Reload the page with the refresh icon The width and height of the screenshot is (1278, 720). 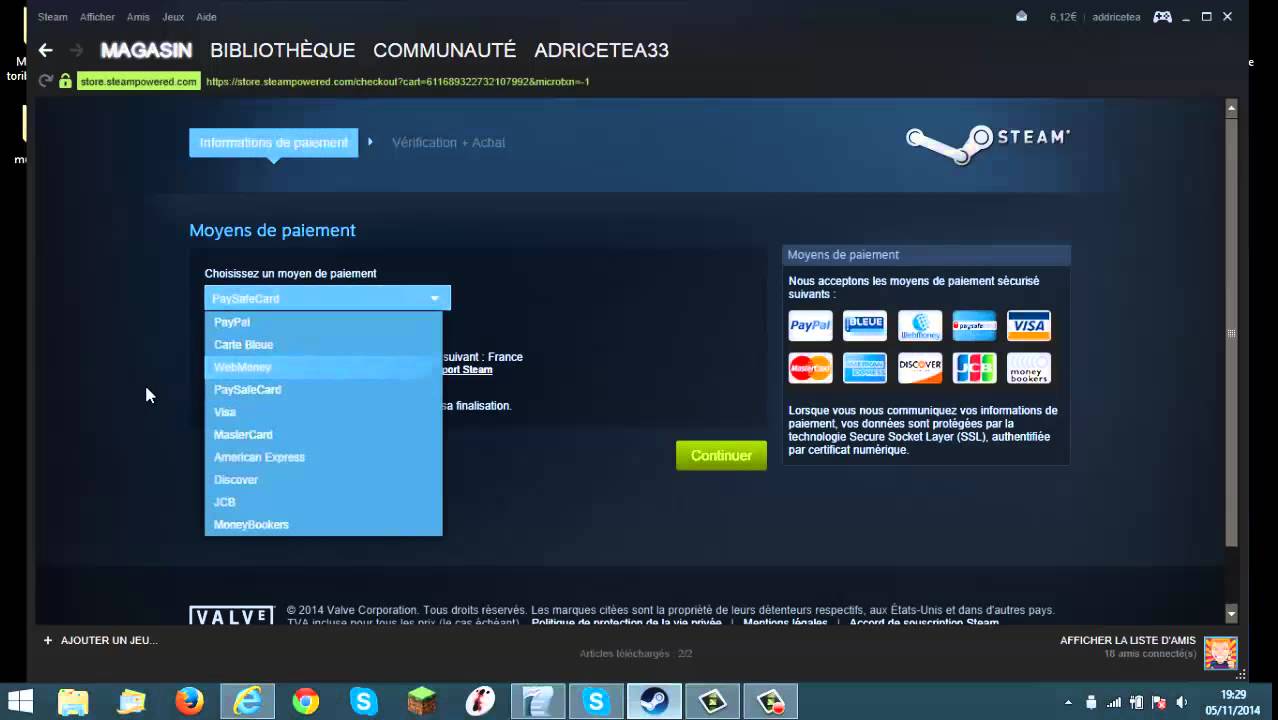coord(45,81)
